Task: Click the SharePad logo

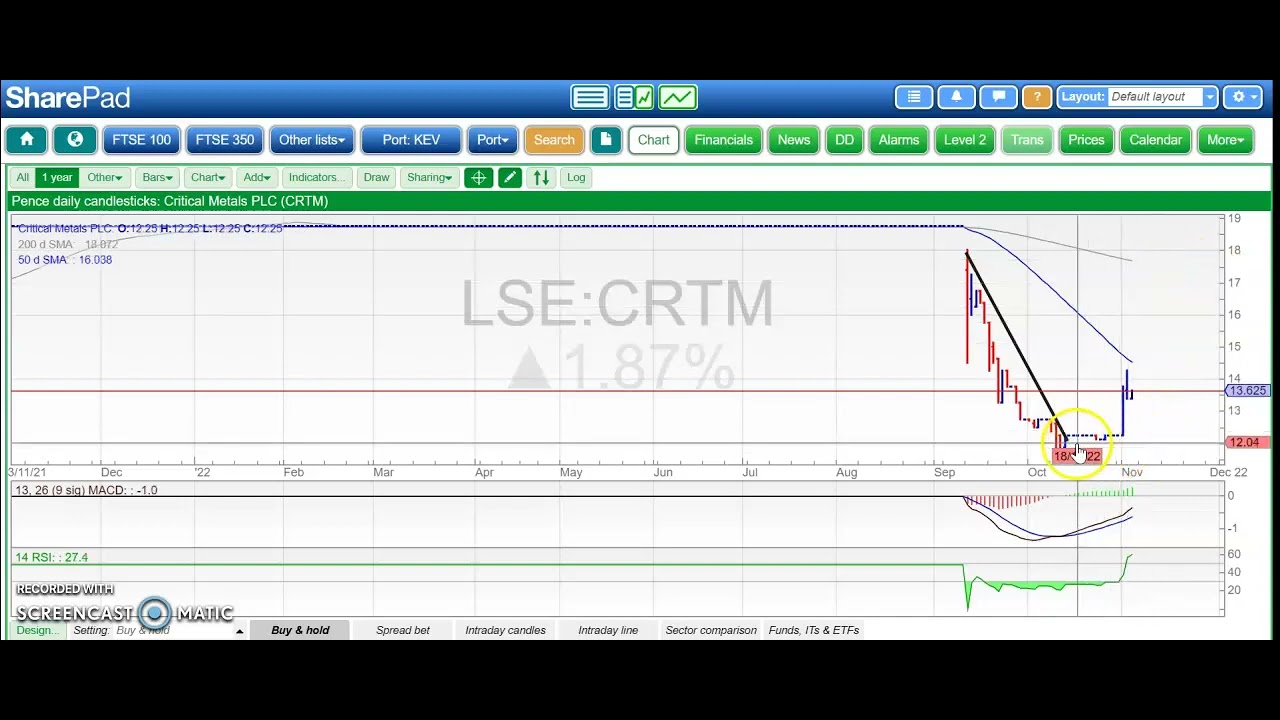Action: pyautogui.click(x=68, y=98)
